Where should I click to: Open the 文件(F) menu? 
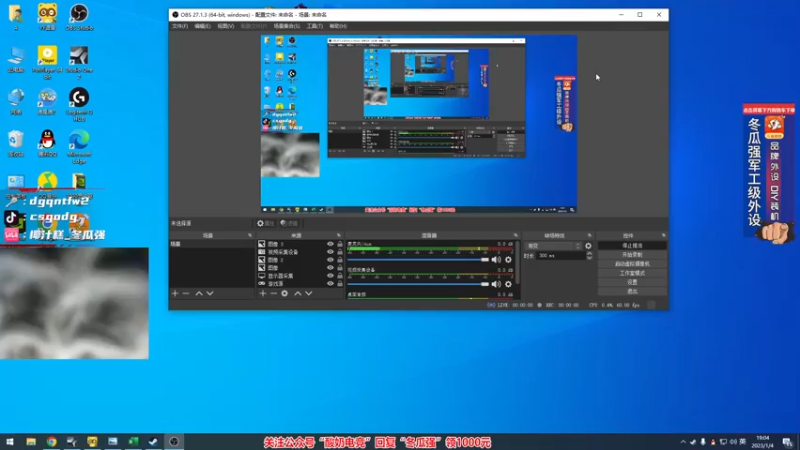[x=180, y=26]
